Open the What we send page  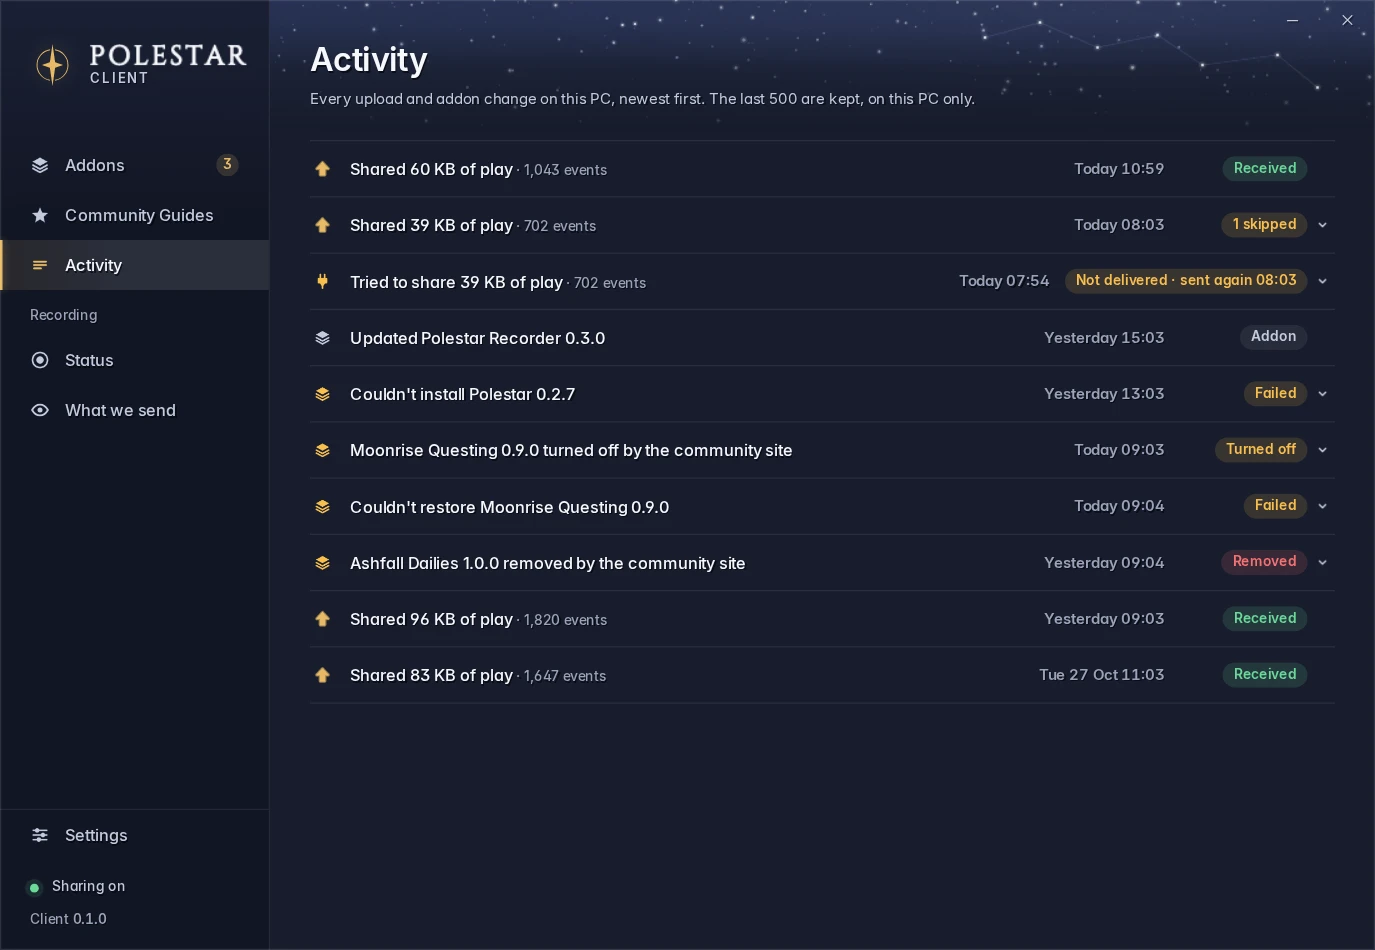click(x=135, y=410)
